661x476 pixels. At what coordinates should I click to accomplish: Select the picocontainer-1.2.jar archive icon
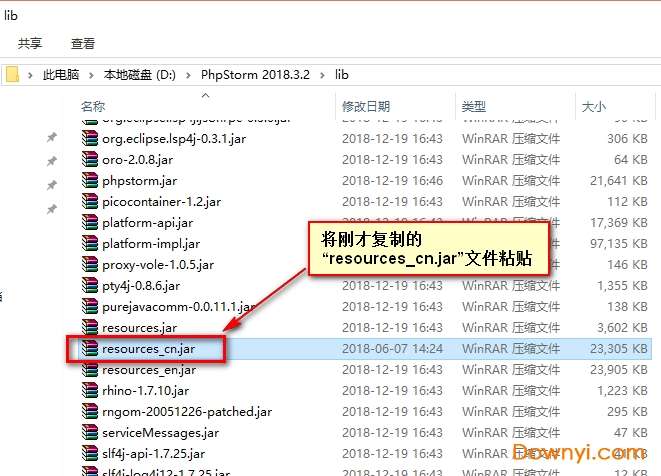(x=90, y=202)
